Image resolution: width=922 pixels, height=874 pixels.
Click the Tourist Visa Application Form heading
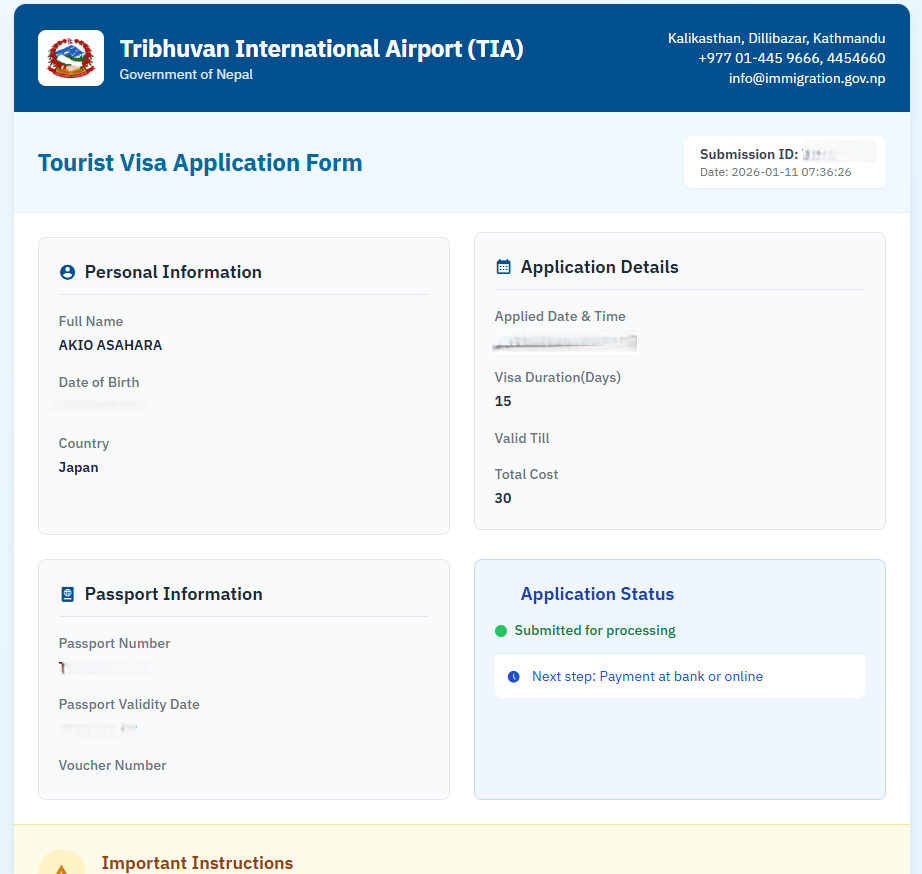point(200,163)
